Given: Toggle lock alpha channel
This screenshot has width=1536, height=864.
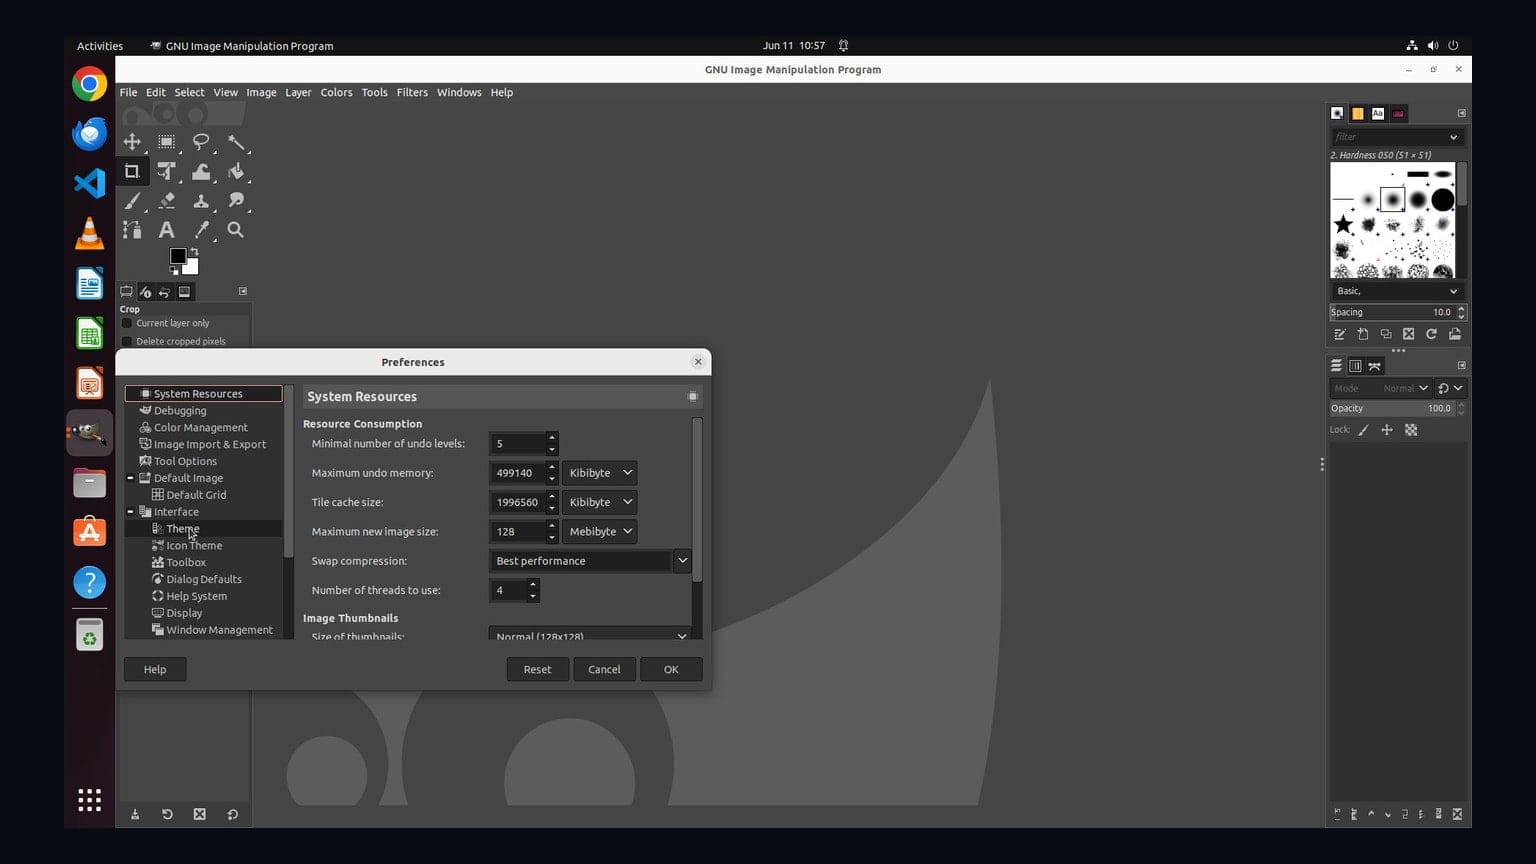Looking at the screenshot, I should pos(1411,430).
